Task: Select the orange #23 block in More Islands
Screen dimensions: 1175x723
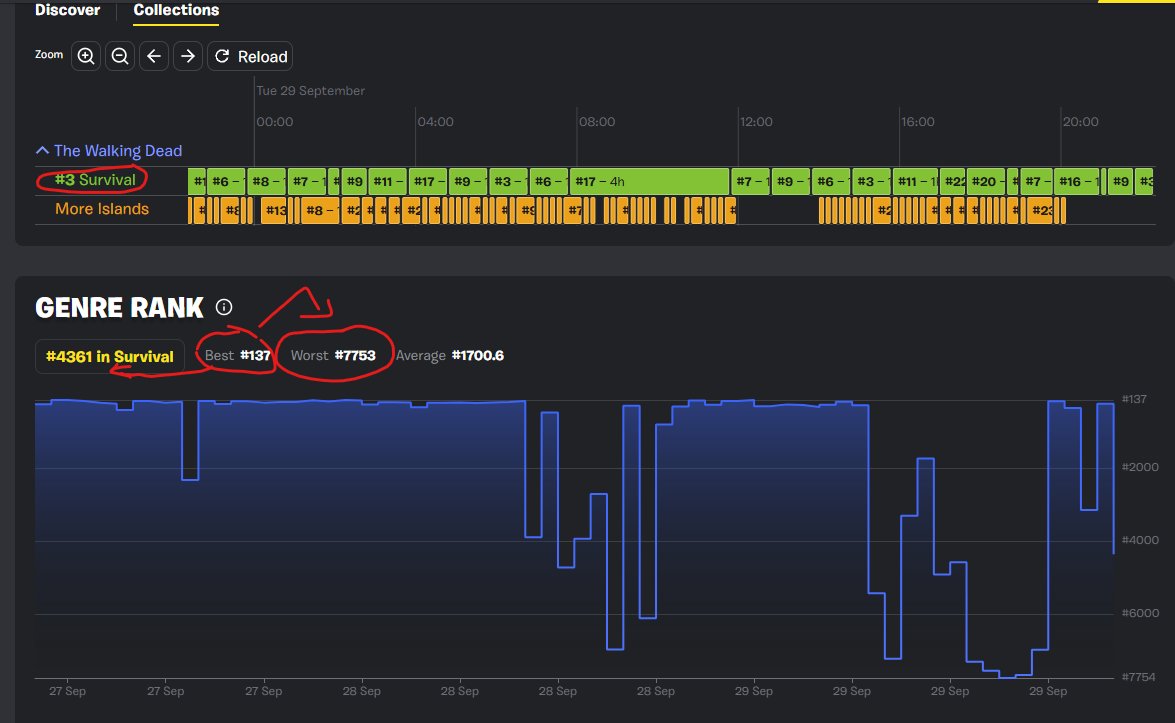Action: pos(1042,211)
